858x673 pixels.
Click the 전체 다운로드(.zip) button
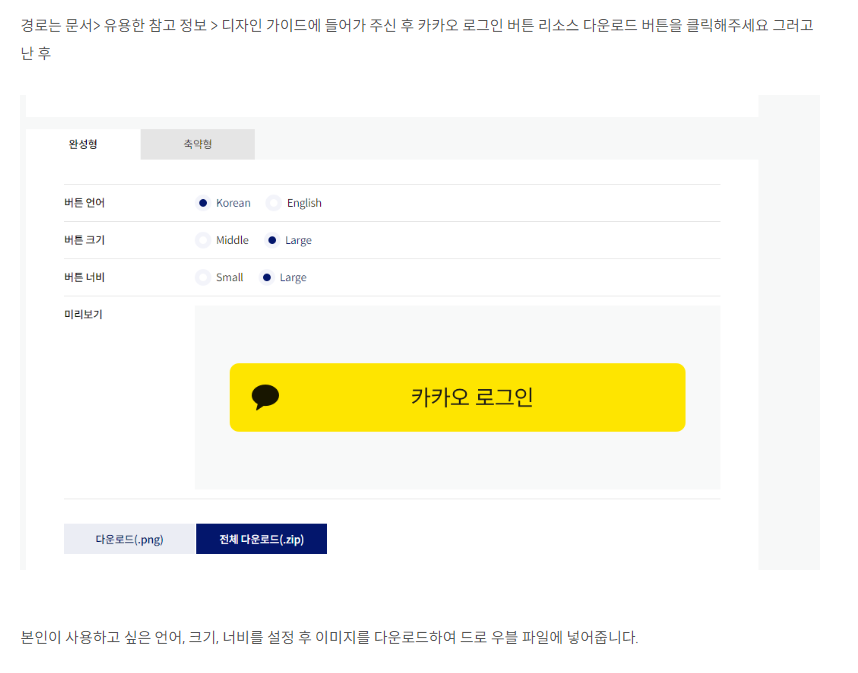[x=262, y=539]
